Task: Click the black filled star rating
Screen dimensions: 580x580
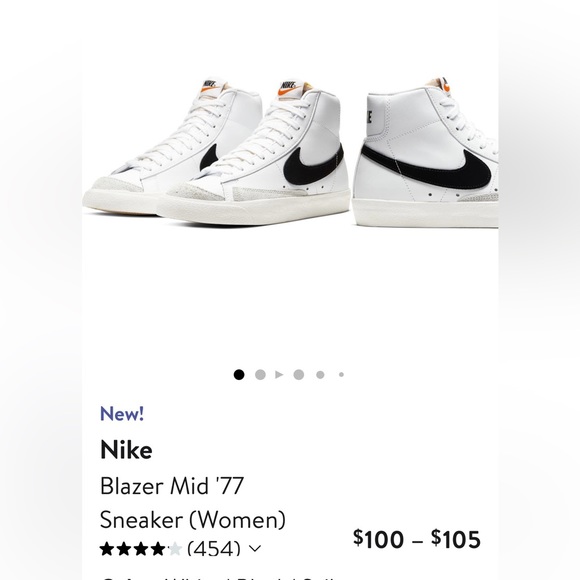Action: 132,549
